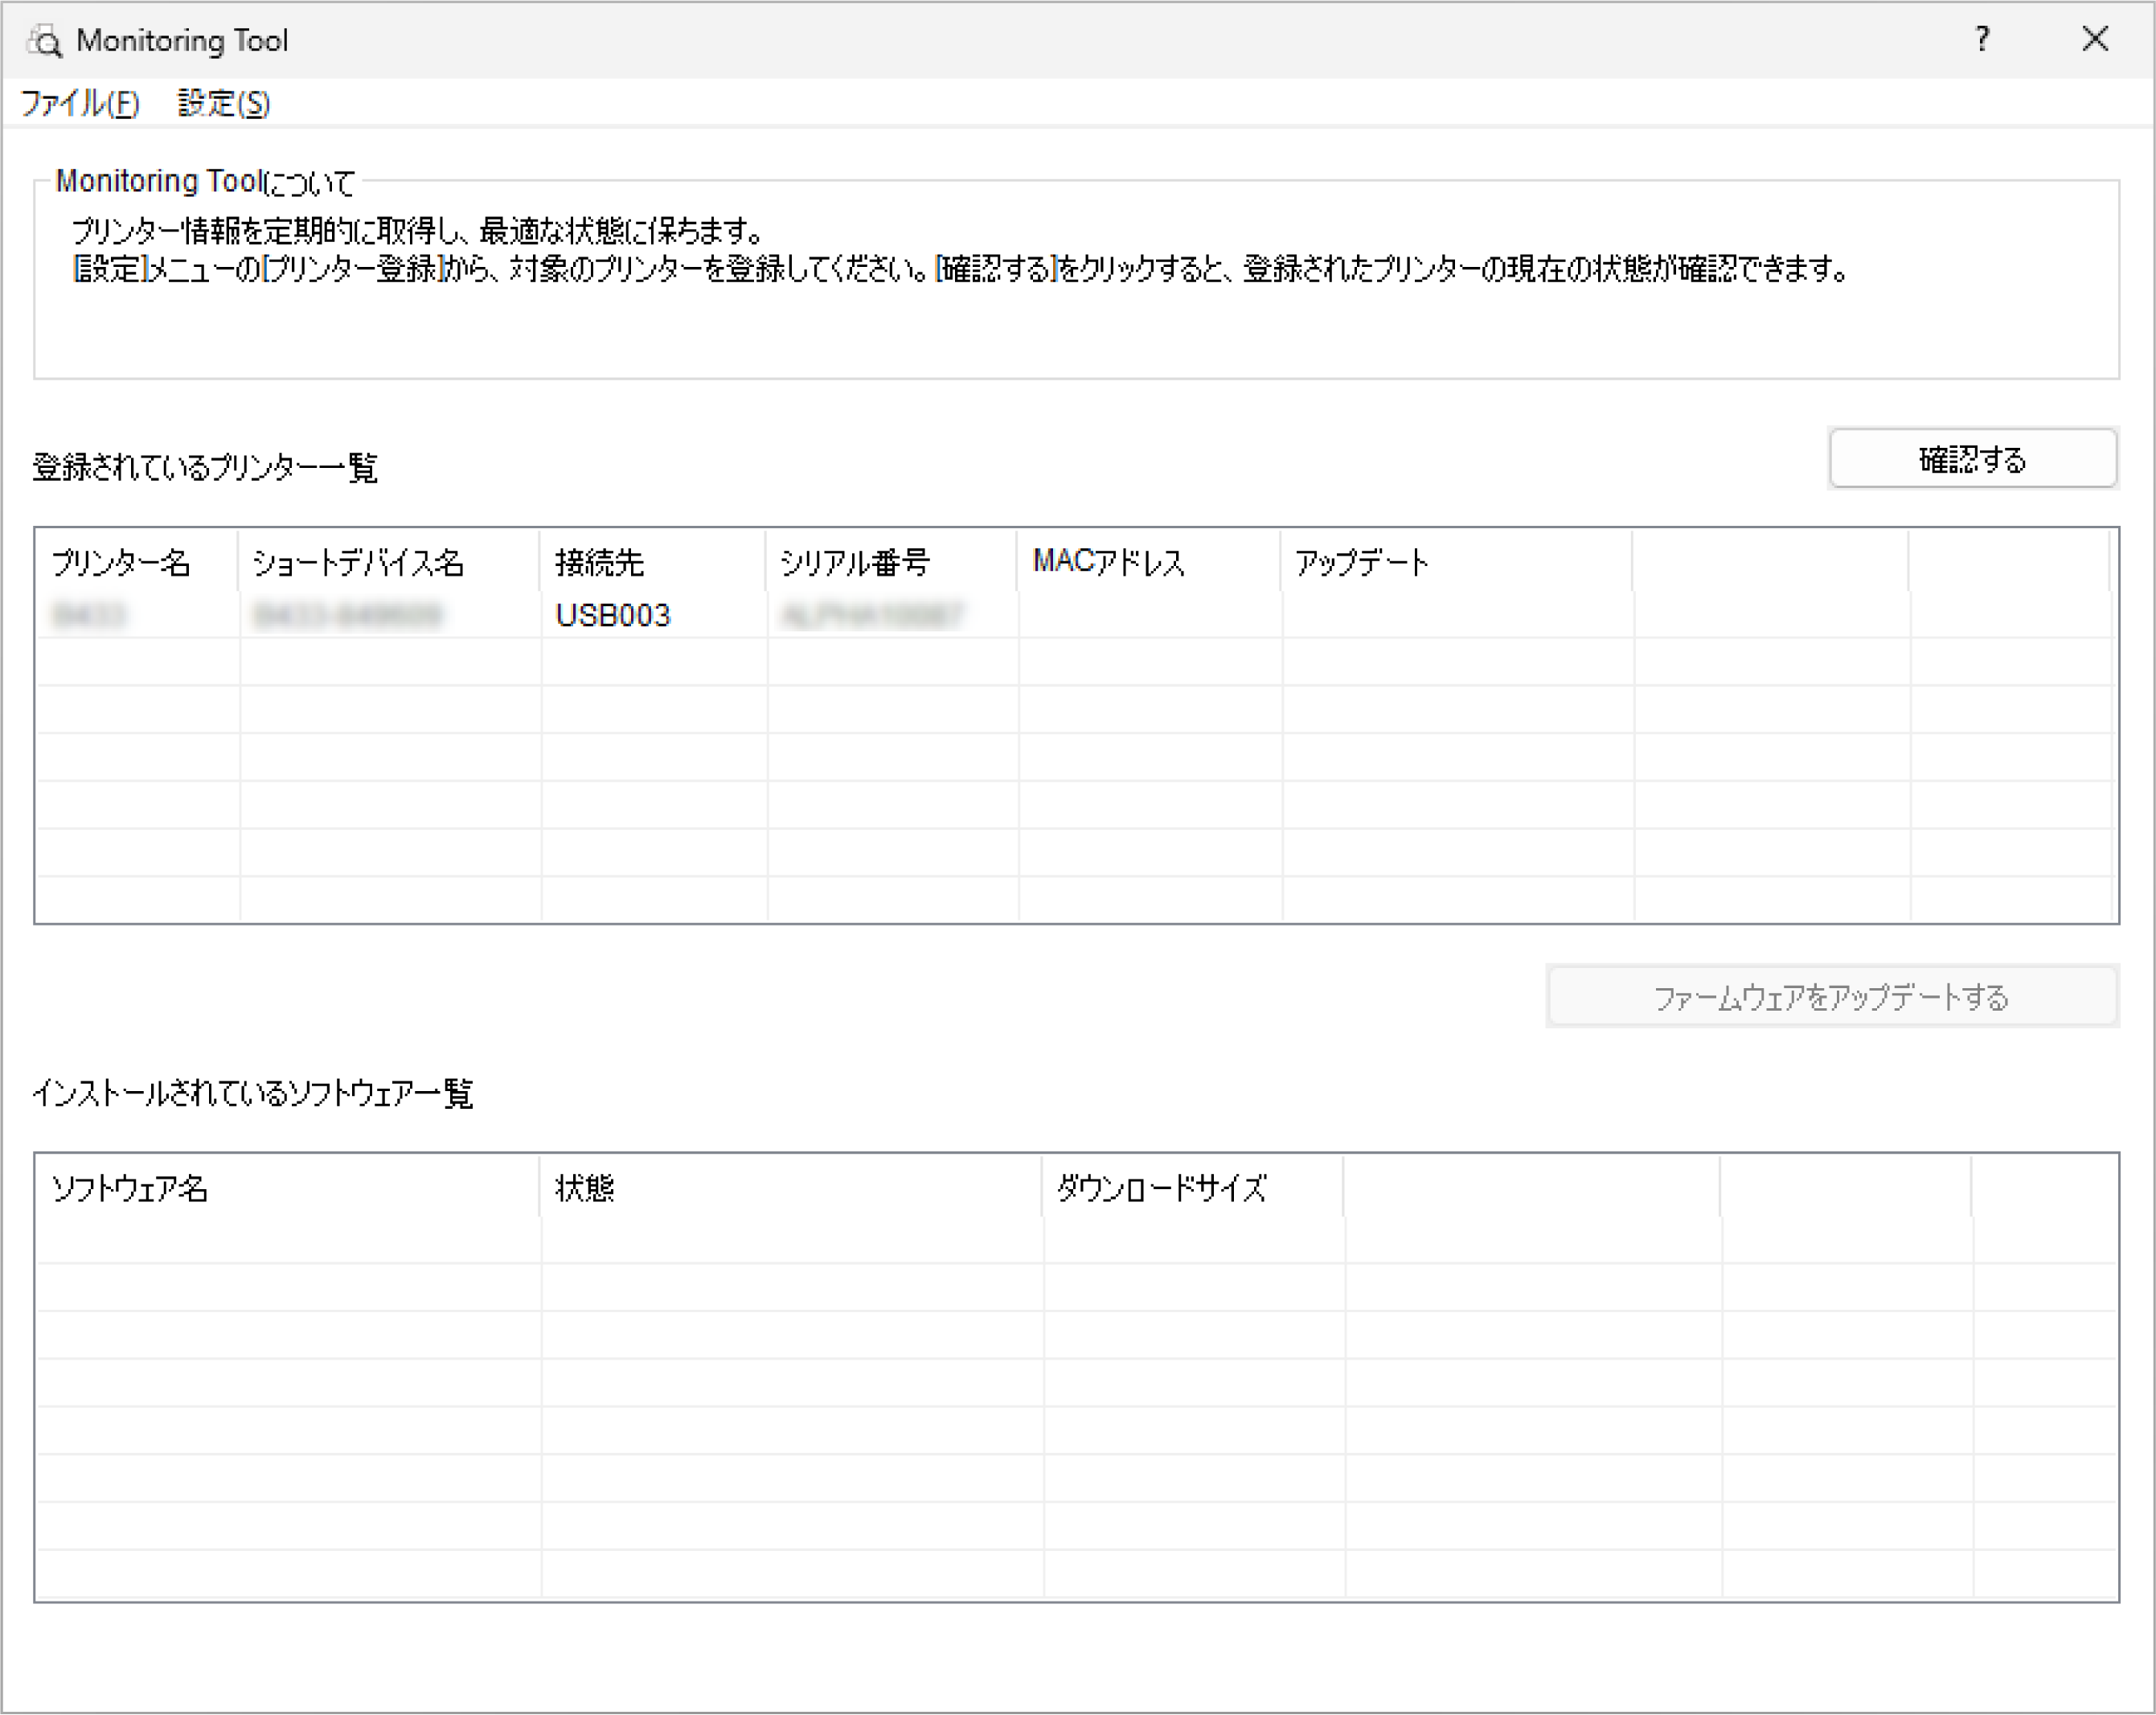Click the Monitoring Tool app icon
2156x1715 pixels.
[x=44, y=41]
